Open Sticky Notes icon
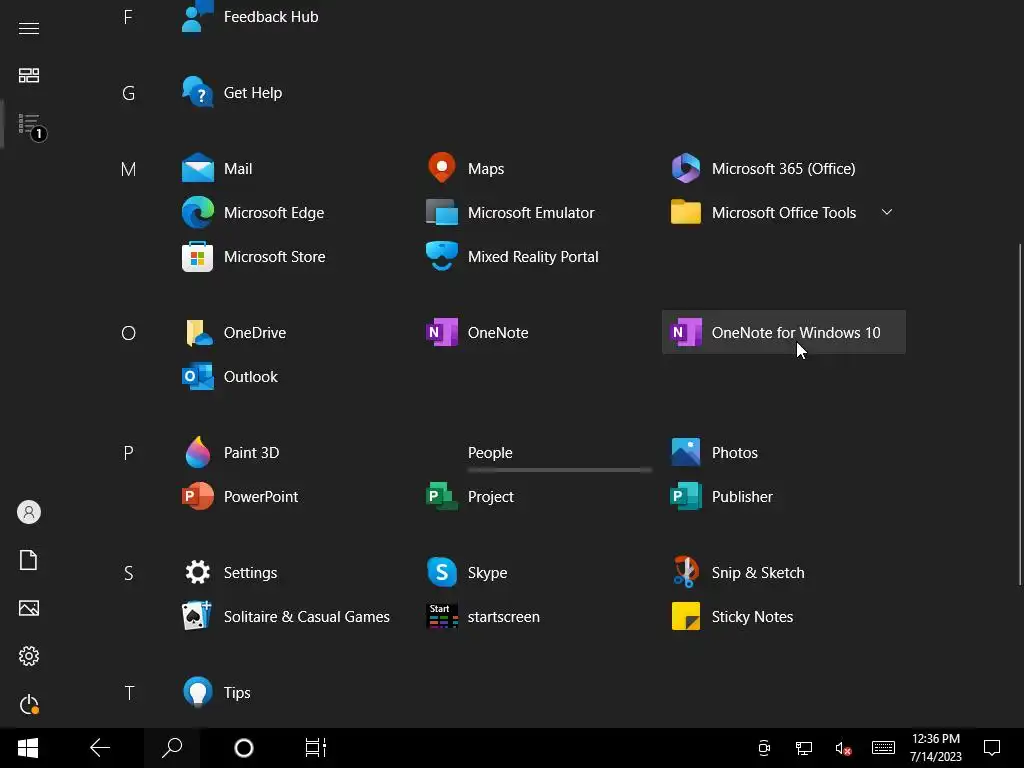The image size is (1024, 768). pos(686,616)
